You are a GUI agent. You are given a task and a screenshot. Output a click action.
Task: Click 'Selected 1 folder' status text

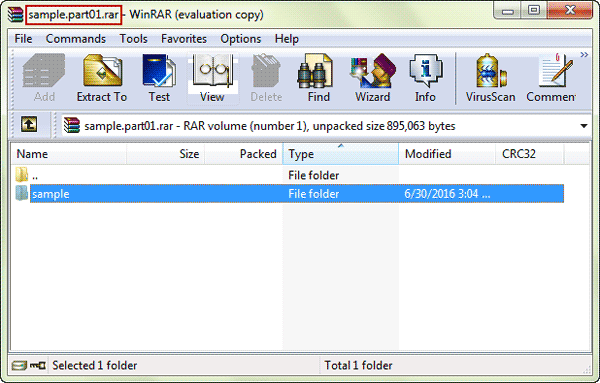95,365
